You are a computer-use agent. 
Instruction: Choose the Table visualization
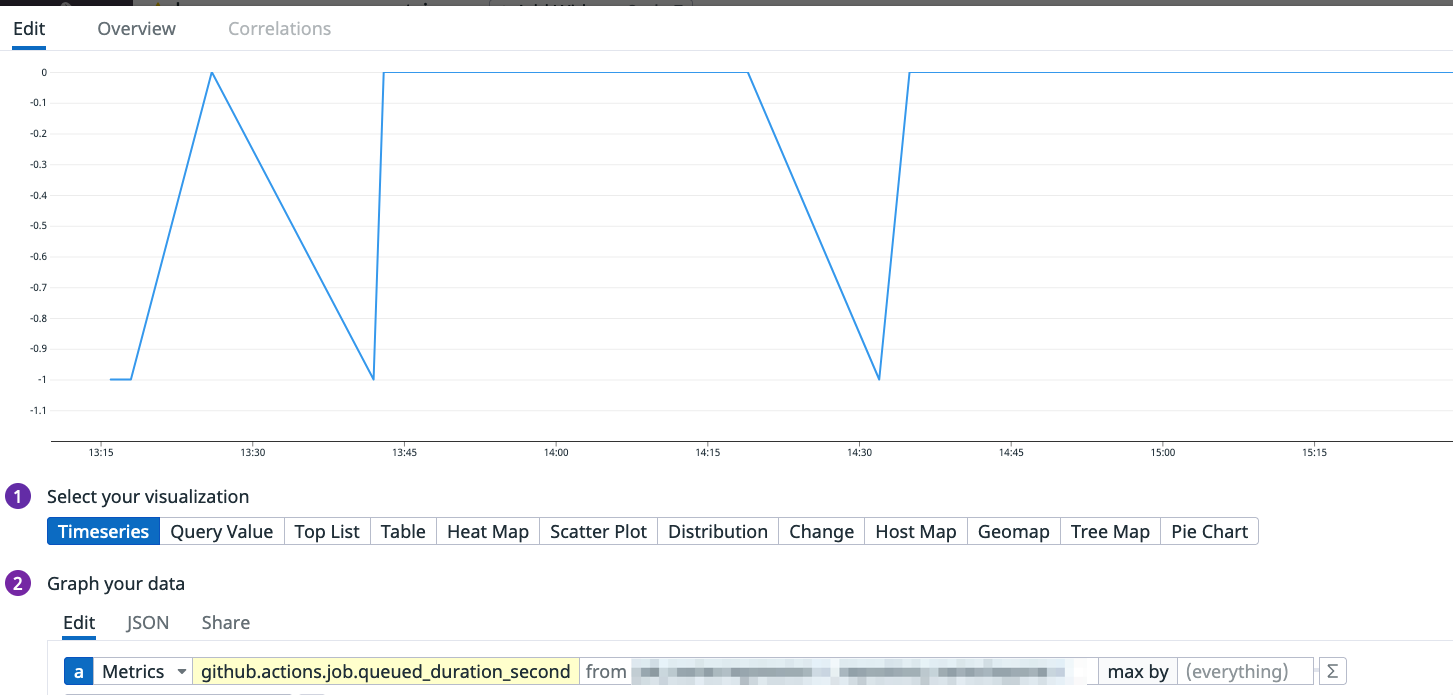(403, 531)
